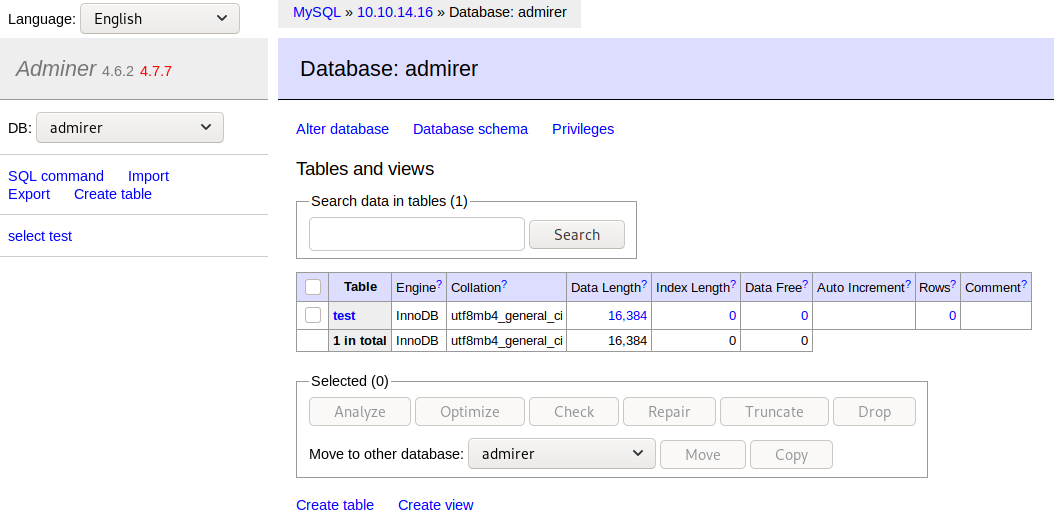Open the Import link

click(149, 176)
